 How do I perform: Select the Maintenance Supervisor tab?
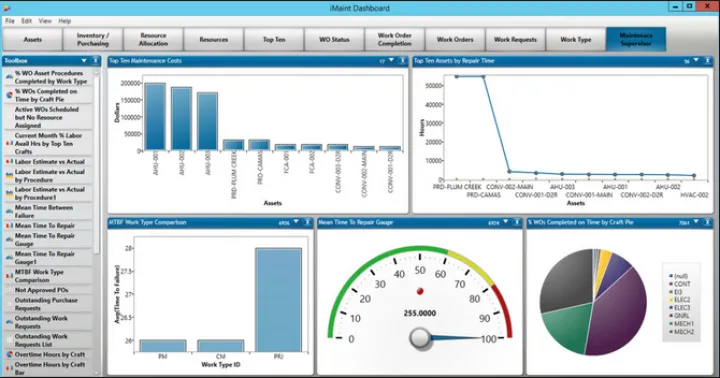pyautogui.click(x=636, y=39)
